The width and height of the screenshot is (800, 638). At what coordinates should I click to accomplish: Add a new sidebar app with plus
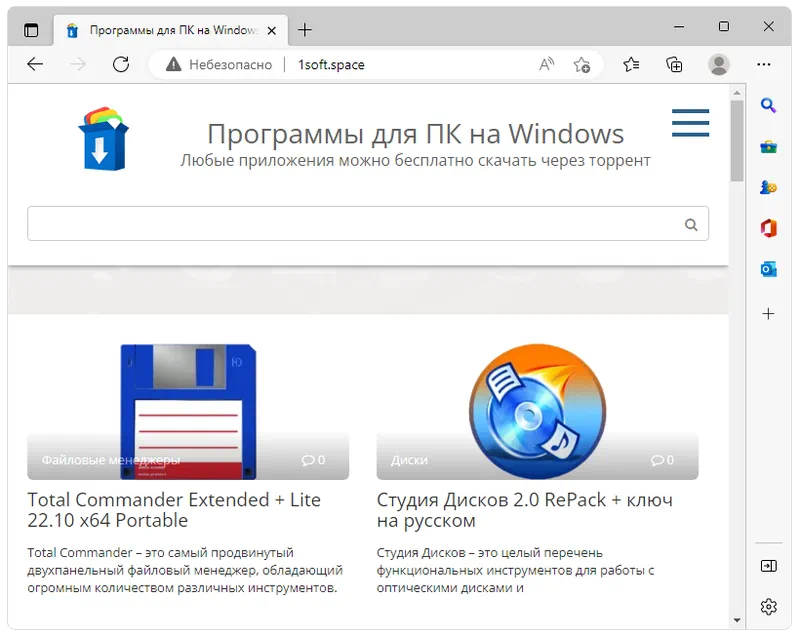click(768, 313)
